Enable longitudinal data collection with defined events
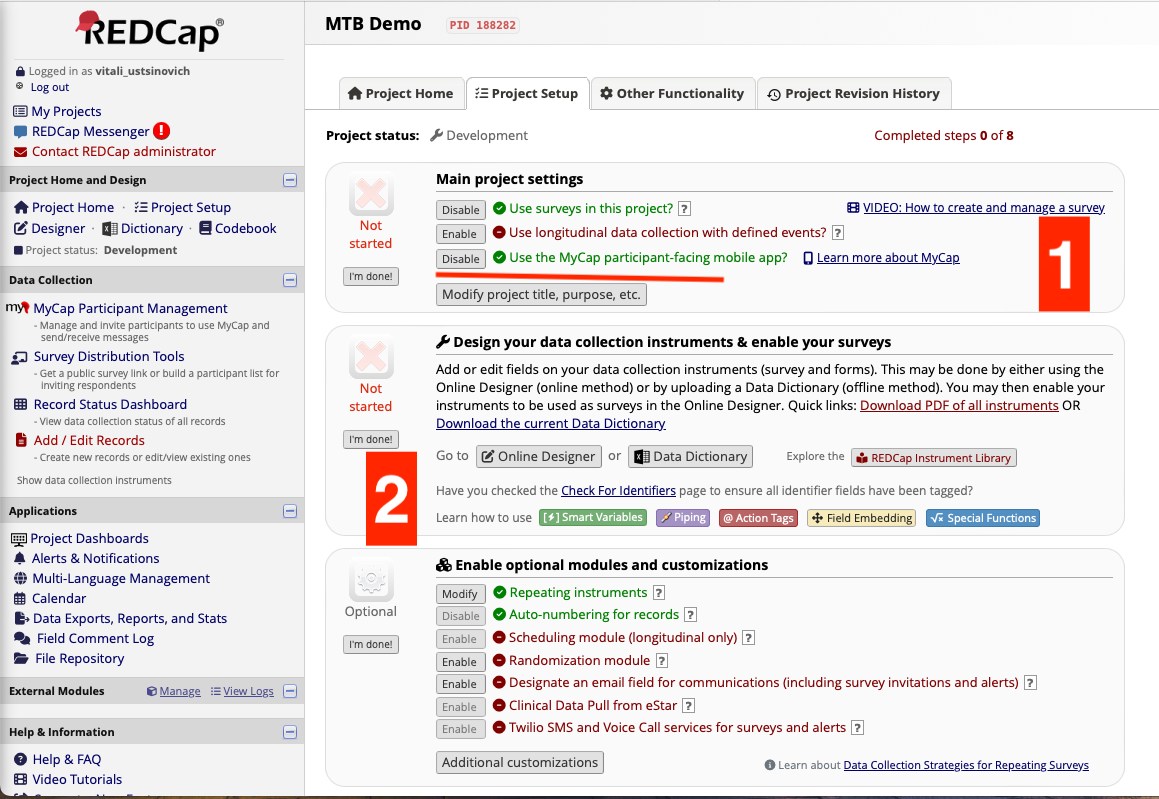This screenshot has width=1159, height=799. click(460, 234)
